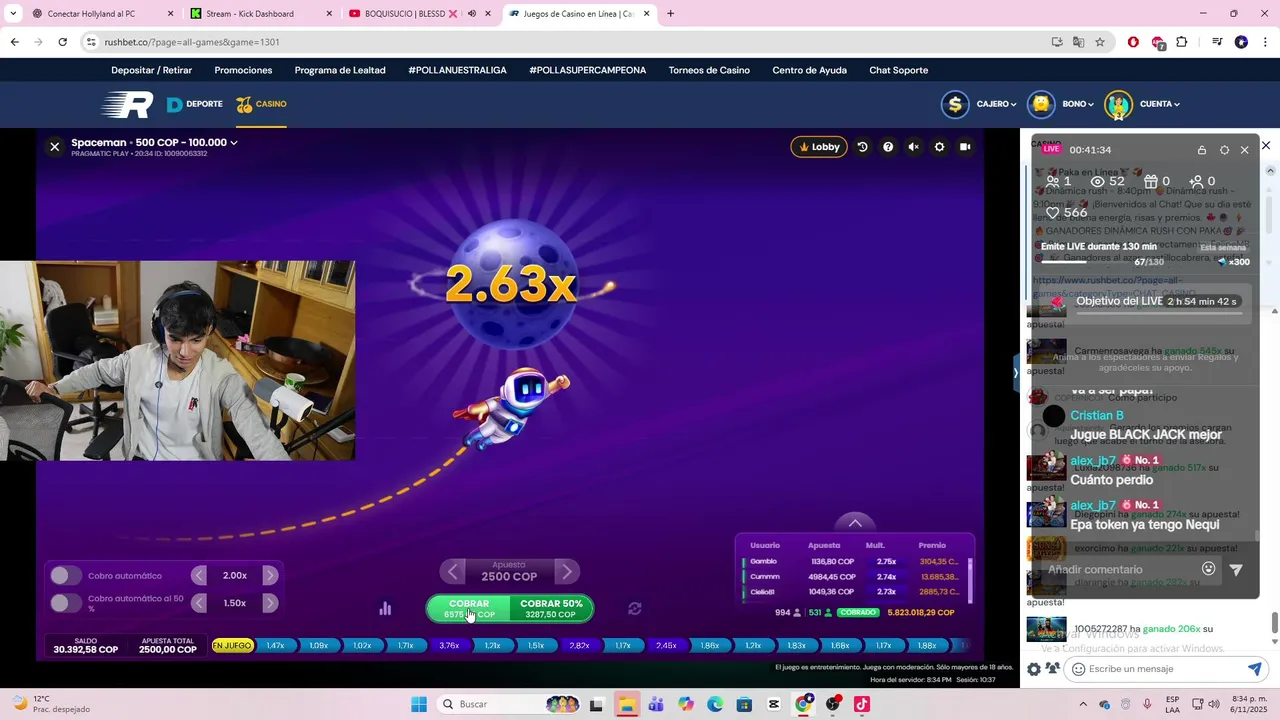Click the Cobrar 50% button

pos(551,608)
